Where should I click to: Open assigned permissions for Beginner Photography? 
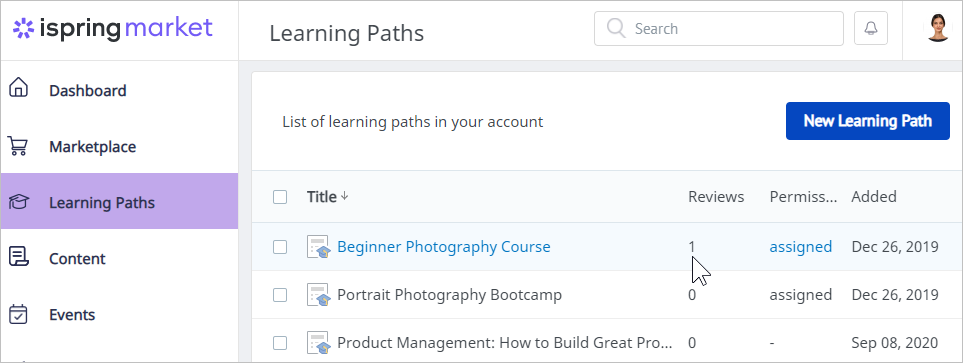coord(801,247)
